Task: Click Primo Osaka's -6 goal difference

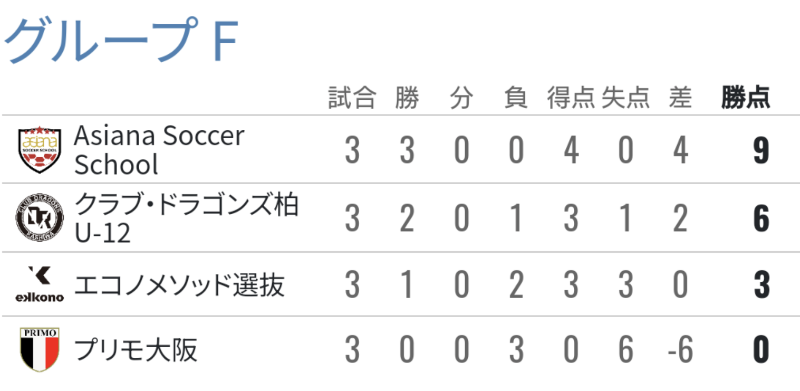Action: [x=681, y=350]
